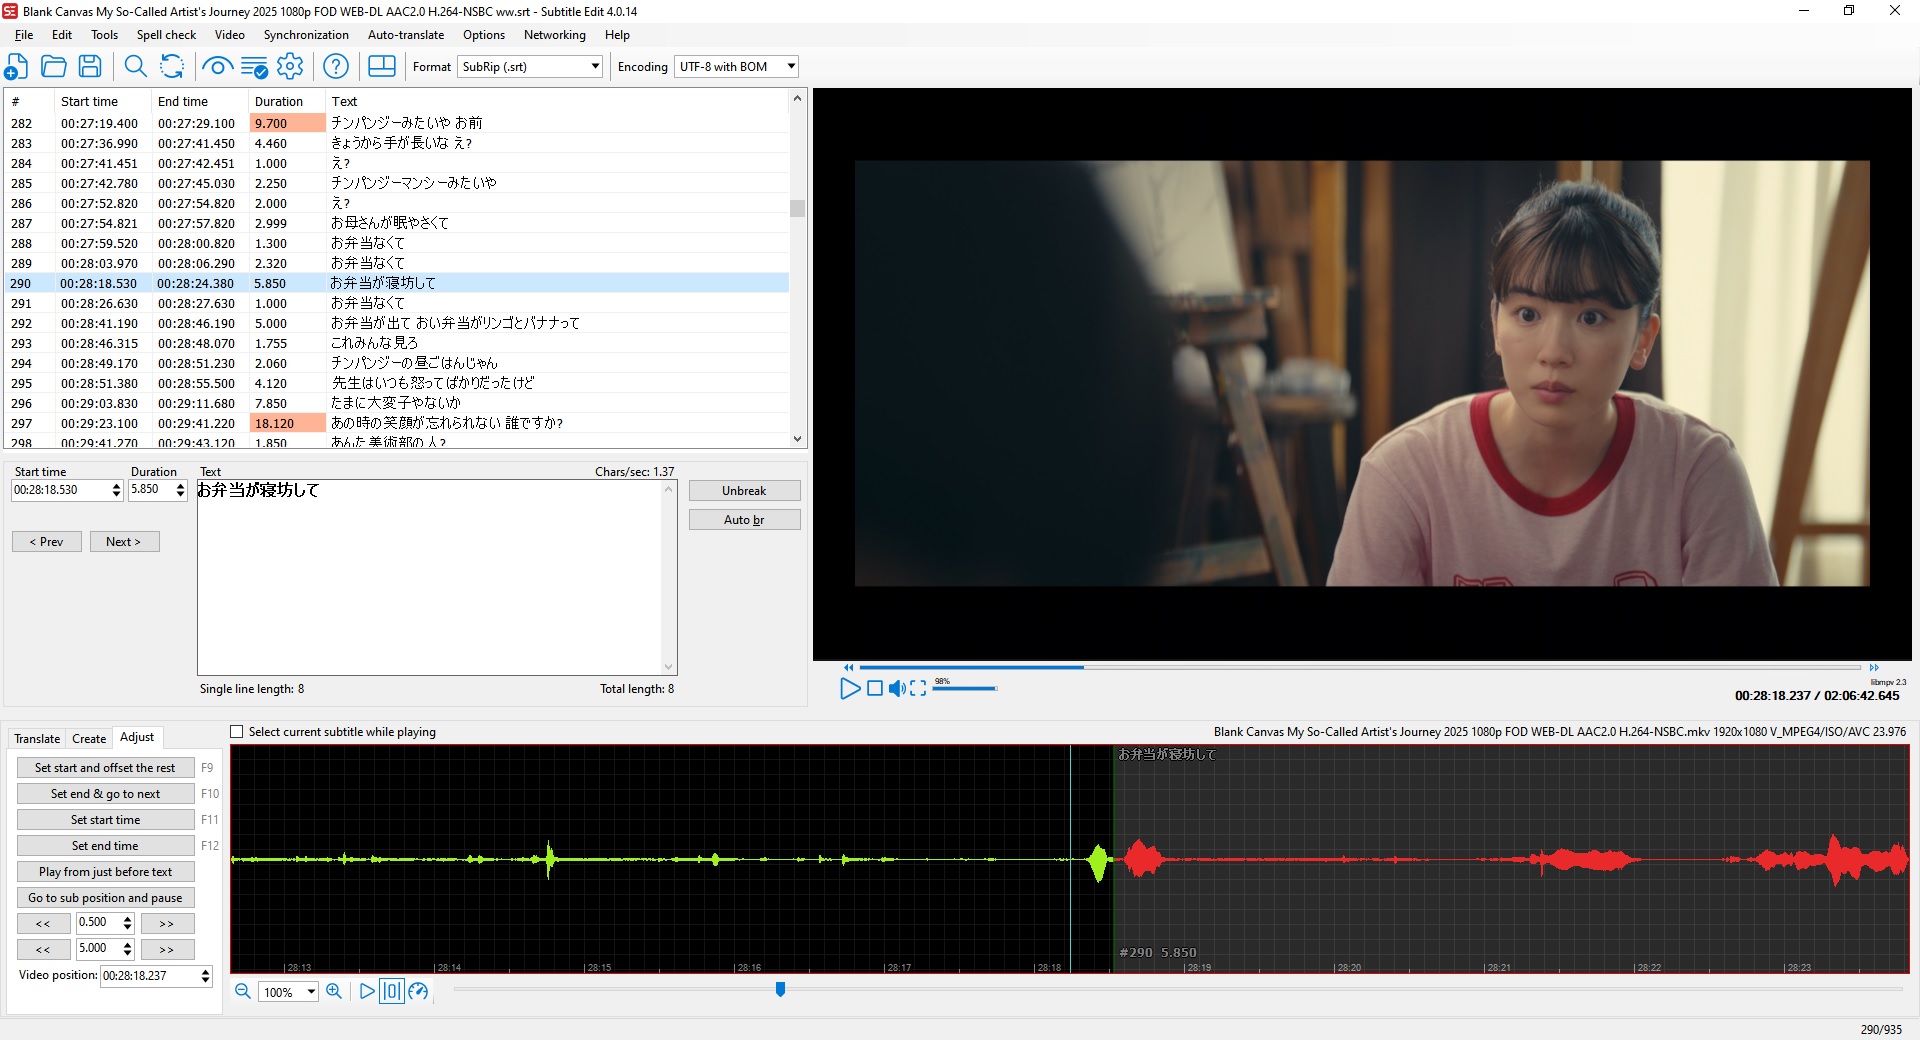Open the layout chooser toolbar icon
The image size is (1920, 1040).
pos(382,67)
